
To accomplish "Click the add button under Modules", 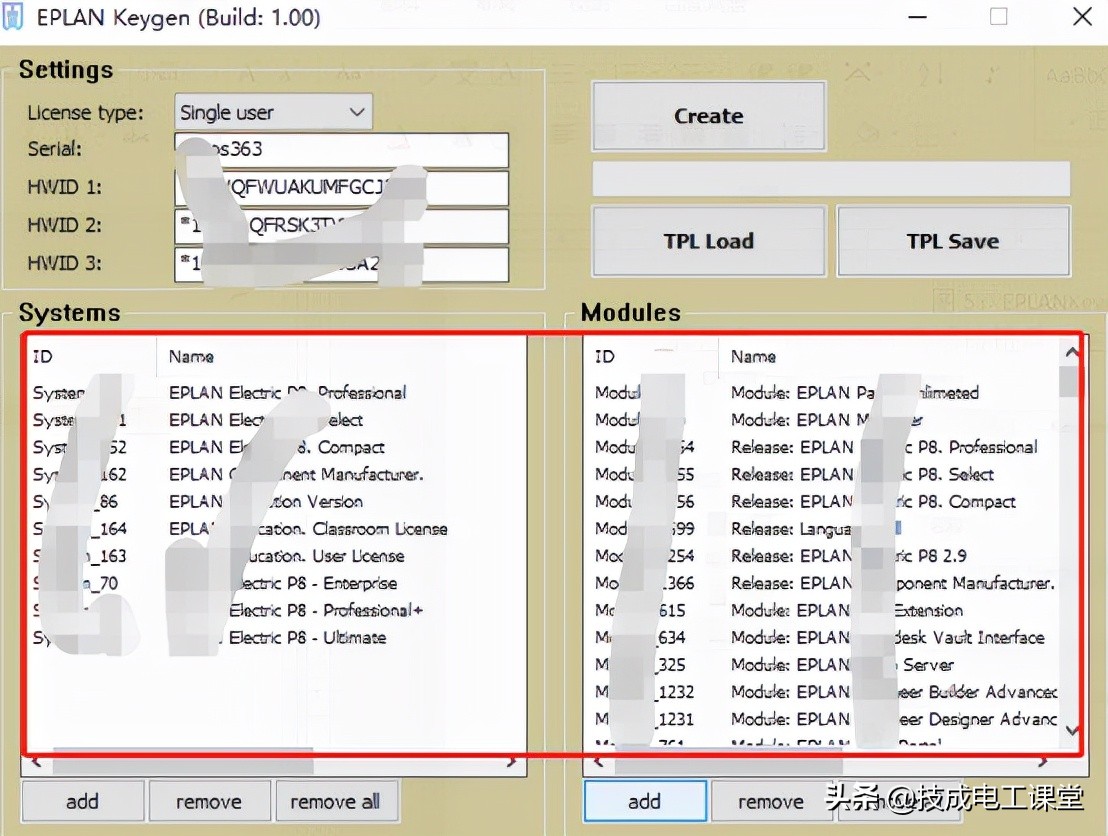I will pos(644,801).
